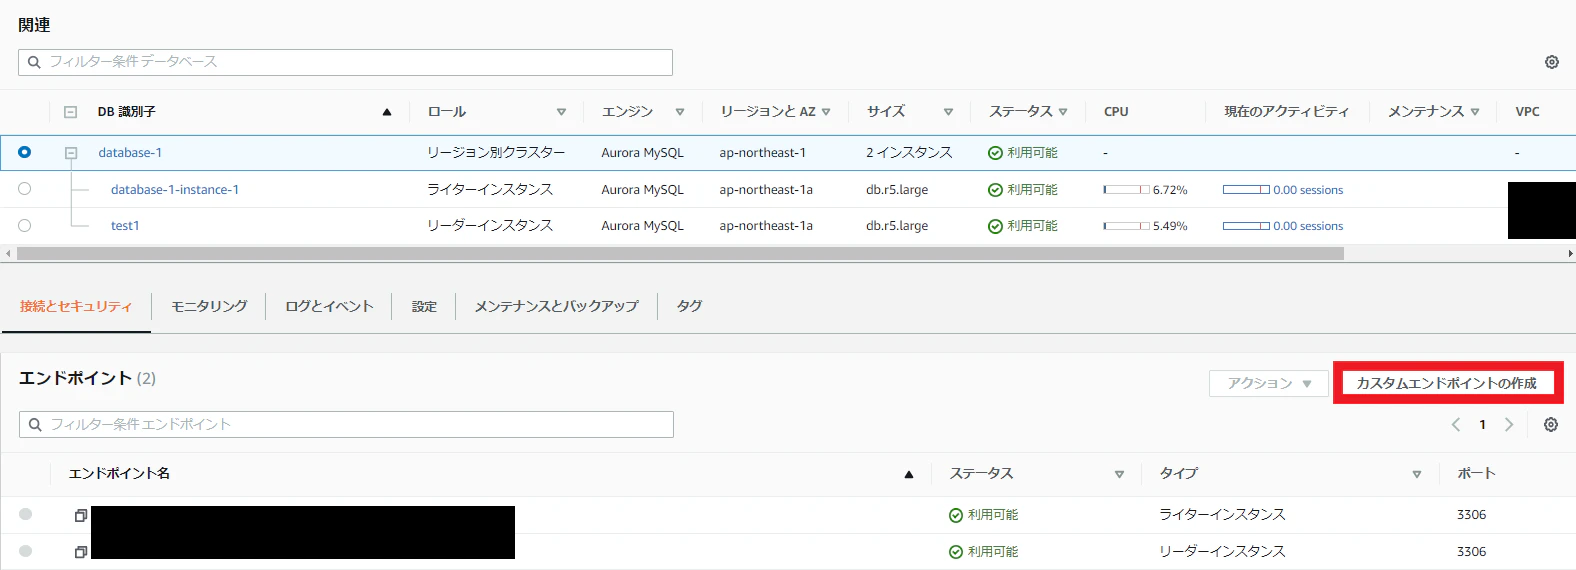Screen dimensions: 1576x570
Task: Sort by ロール column arrow
Action: tap(561, 112)
